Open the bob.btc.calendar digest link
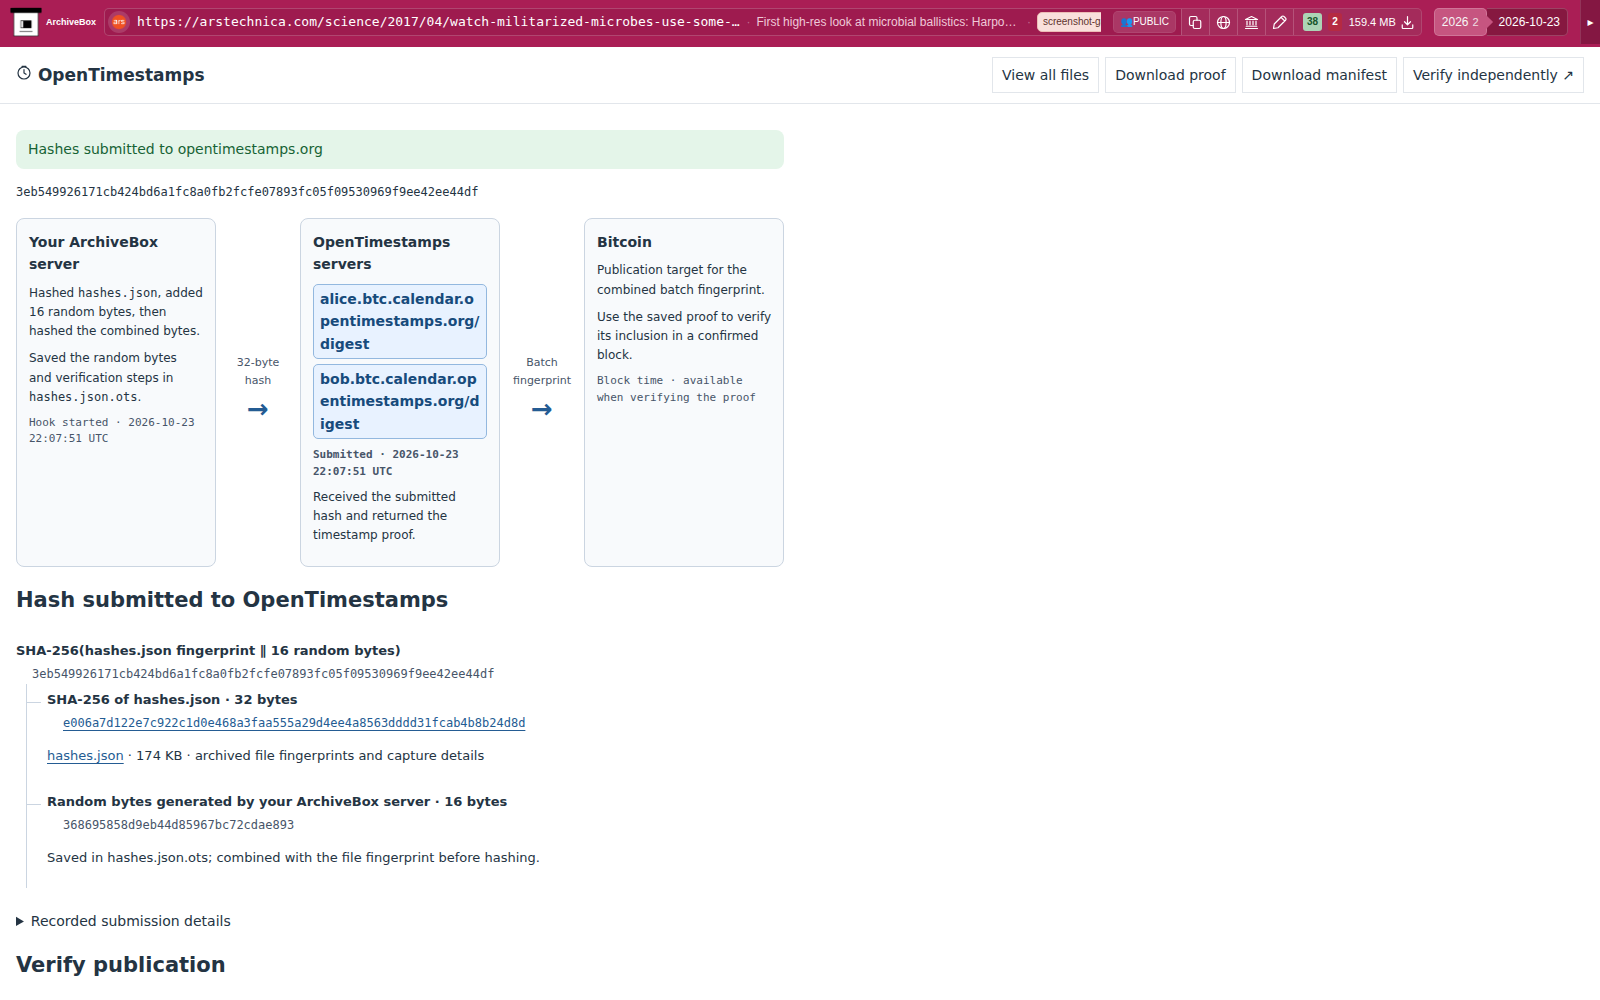 click(x=400, y=401)
